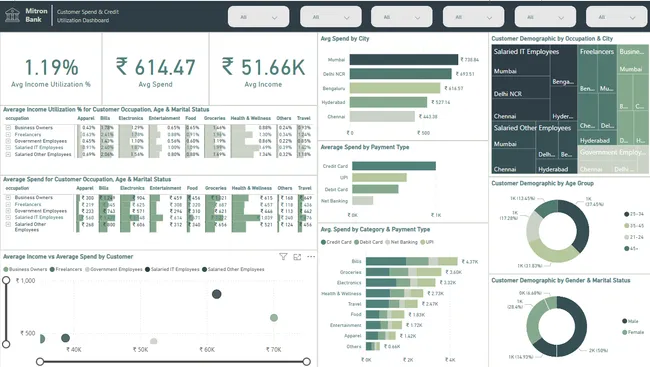Expand Salaried Other Employees in Income Utilization table
The image size is (650, 367).
point(8,154)
